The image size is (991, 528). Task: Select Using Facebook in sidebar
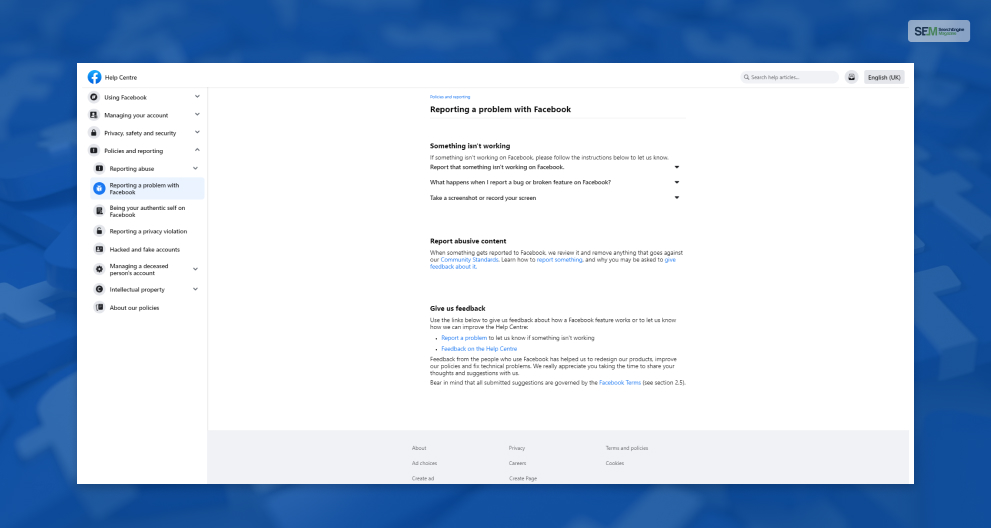(125, 97)
